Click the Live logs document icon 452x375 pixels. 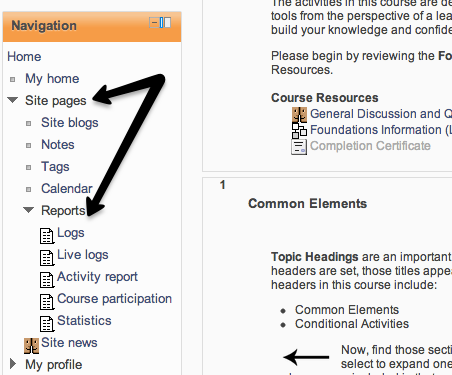coord(47,258)
